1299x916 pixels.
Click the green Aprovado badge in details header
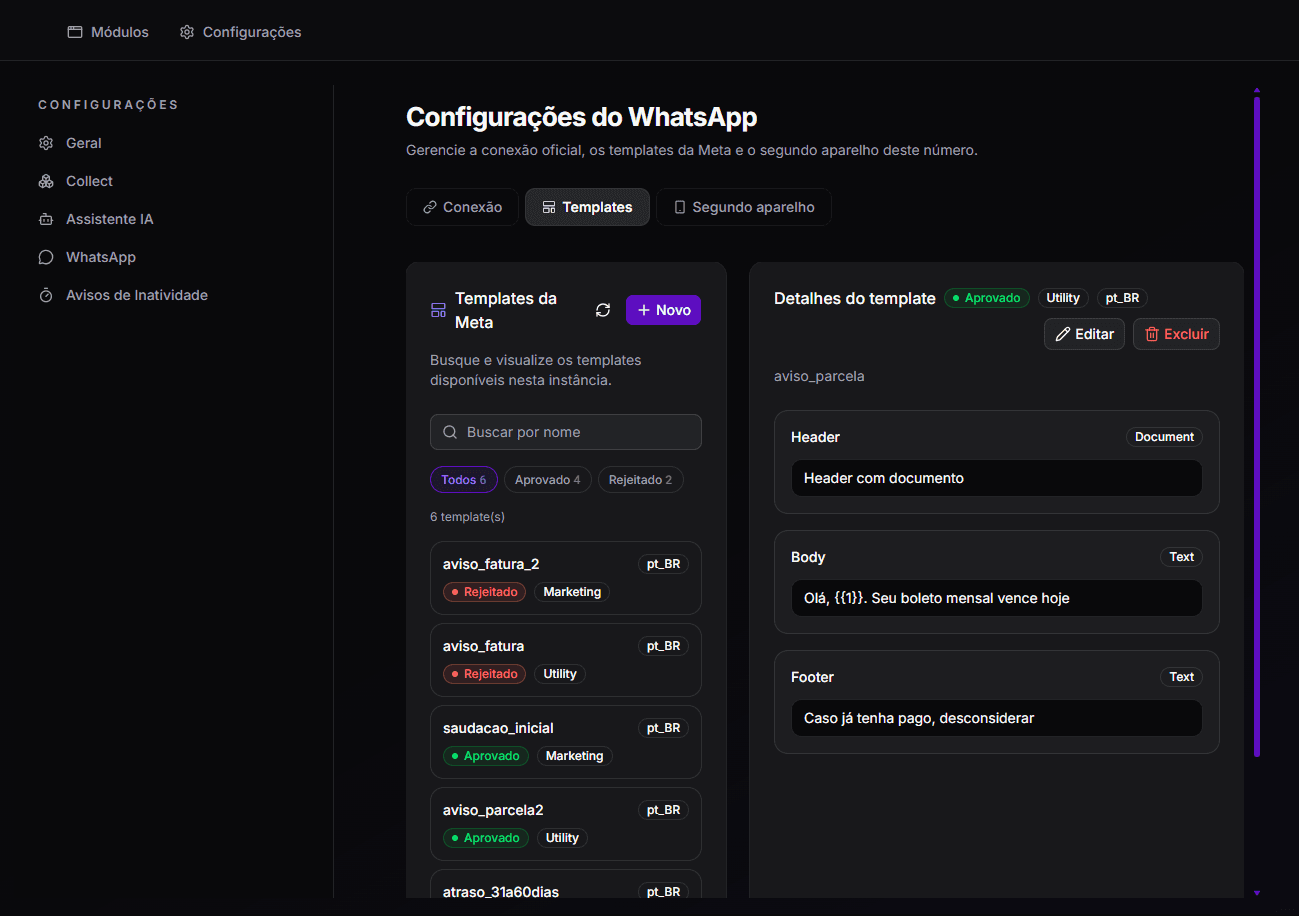(x=987, y=298)
